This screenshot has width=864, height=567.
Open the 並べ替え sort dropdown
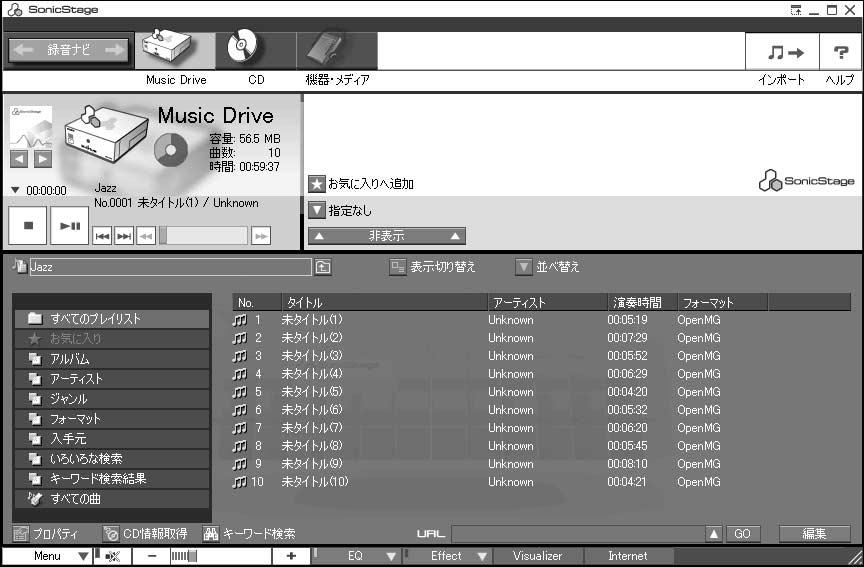(x=523, y=267)
